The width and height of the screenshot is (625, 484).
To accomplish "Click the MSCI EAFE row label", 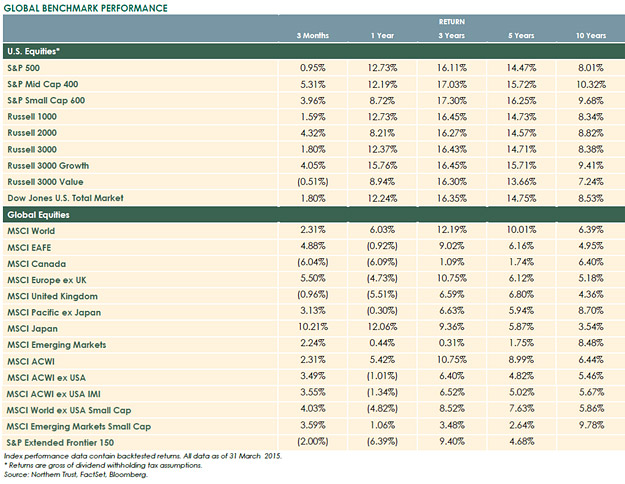I will click(29, 248).
